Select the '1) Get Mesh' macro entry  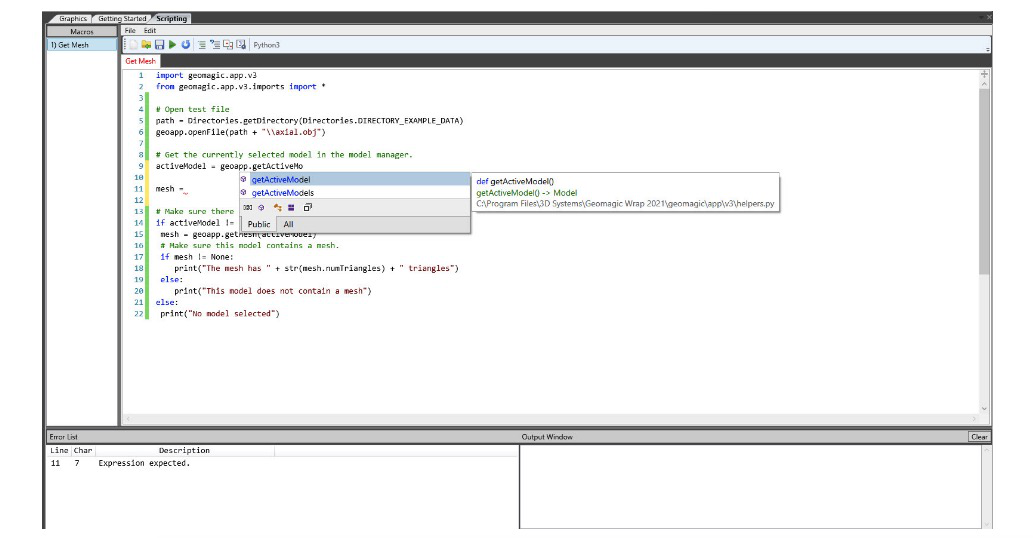[x=82, y=45]
